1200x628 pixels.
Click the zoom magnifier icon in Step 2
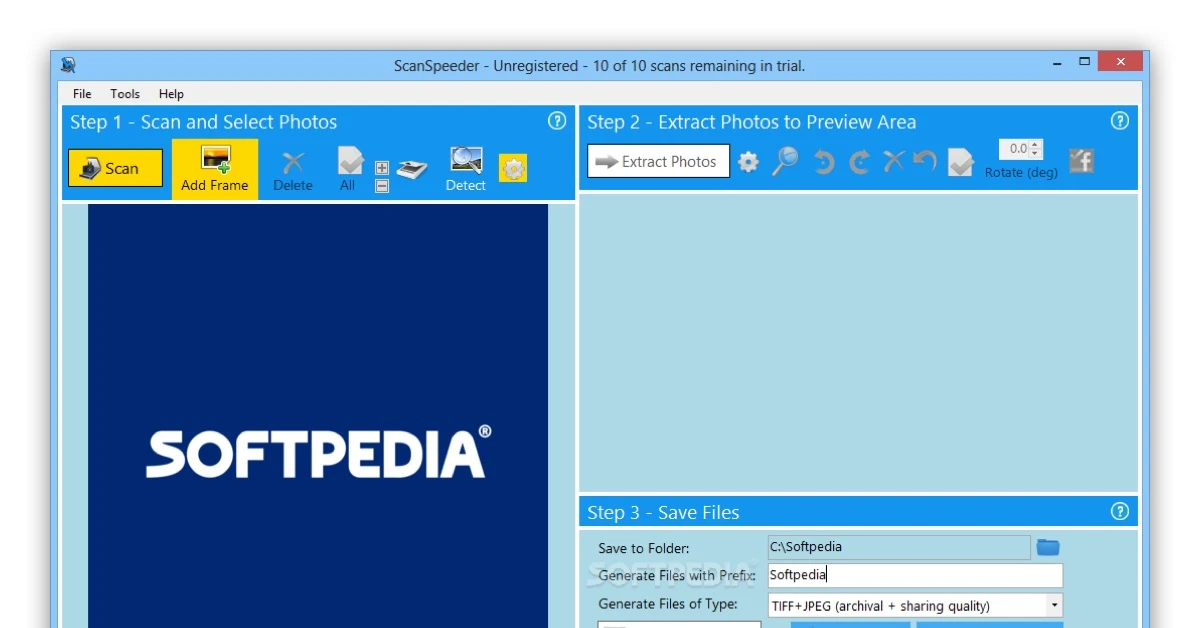[786, 161]
